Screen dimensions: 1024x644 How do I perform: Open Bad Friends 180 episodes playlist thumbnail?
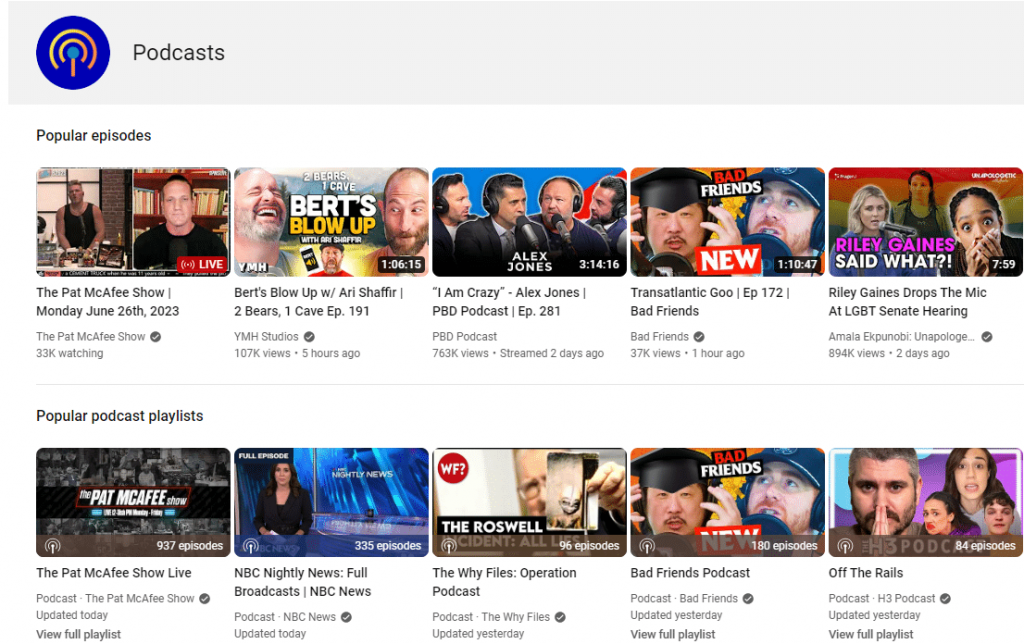[728, 502]
